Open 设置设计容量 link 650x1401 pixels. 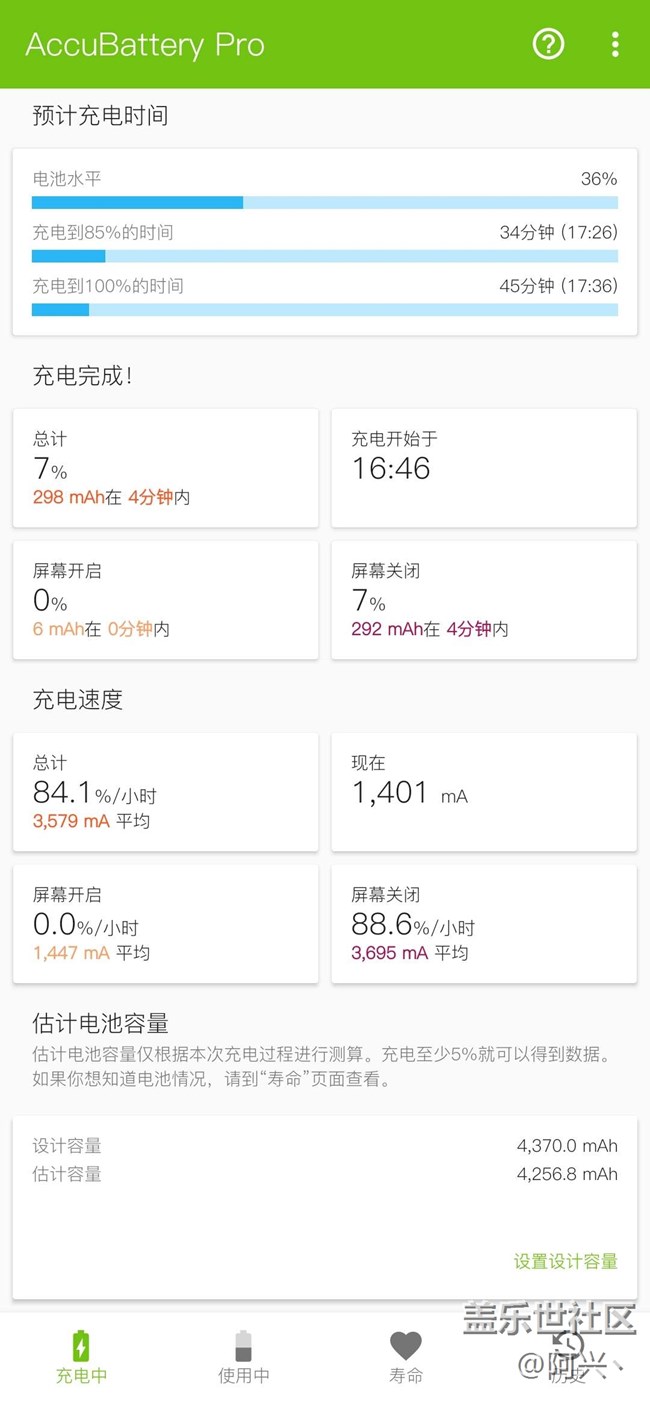pyautogui.click(x=565, y=1261)
